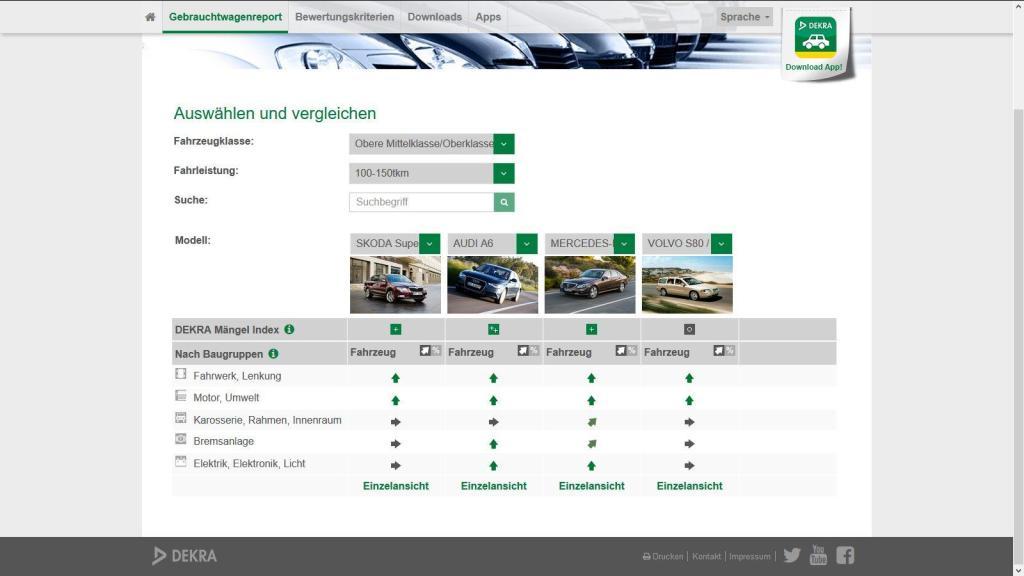The height and width of the screenshot is (576, 1024).
Task: Open Einzelansicht for the Skoda
Action: pos(396,486)
